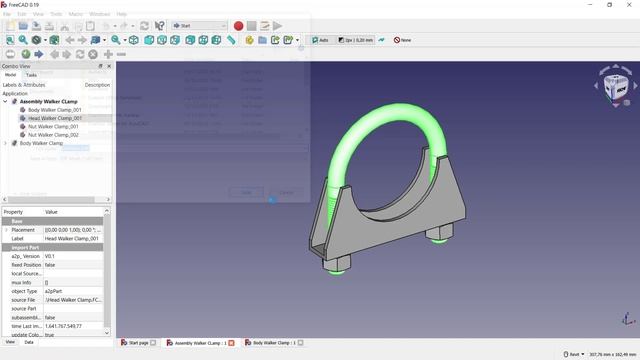
Task: Expand the Body Walker Clamp document
Action: coord(5,143)
